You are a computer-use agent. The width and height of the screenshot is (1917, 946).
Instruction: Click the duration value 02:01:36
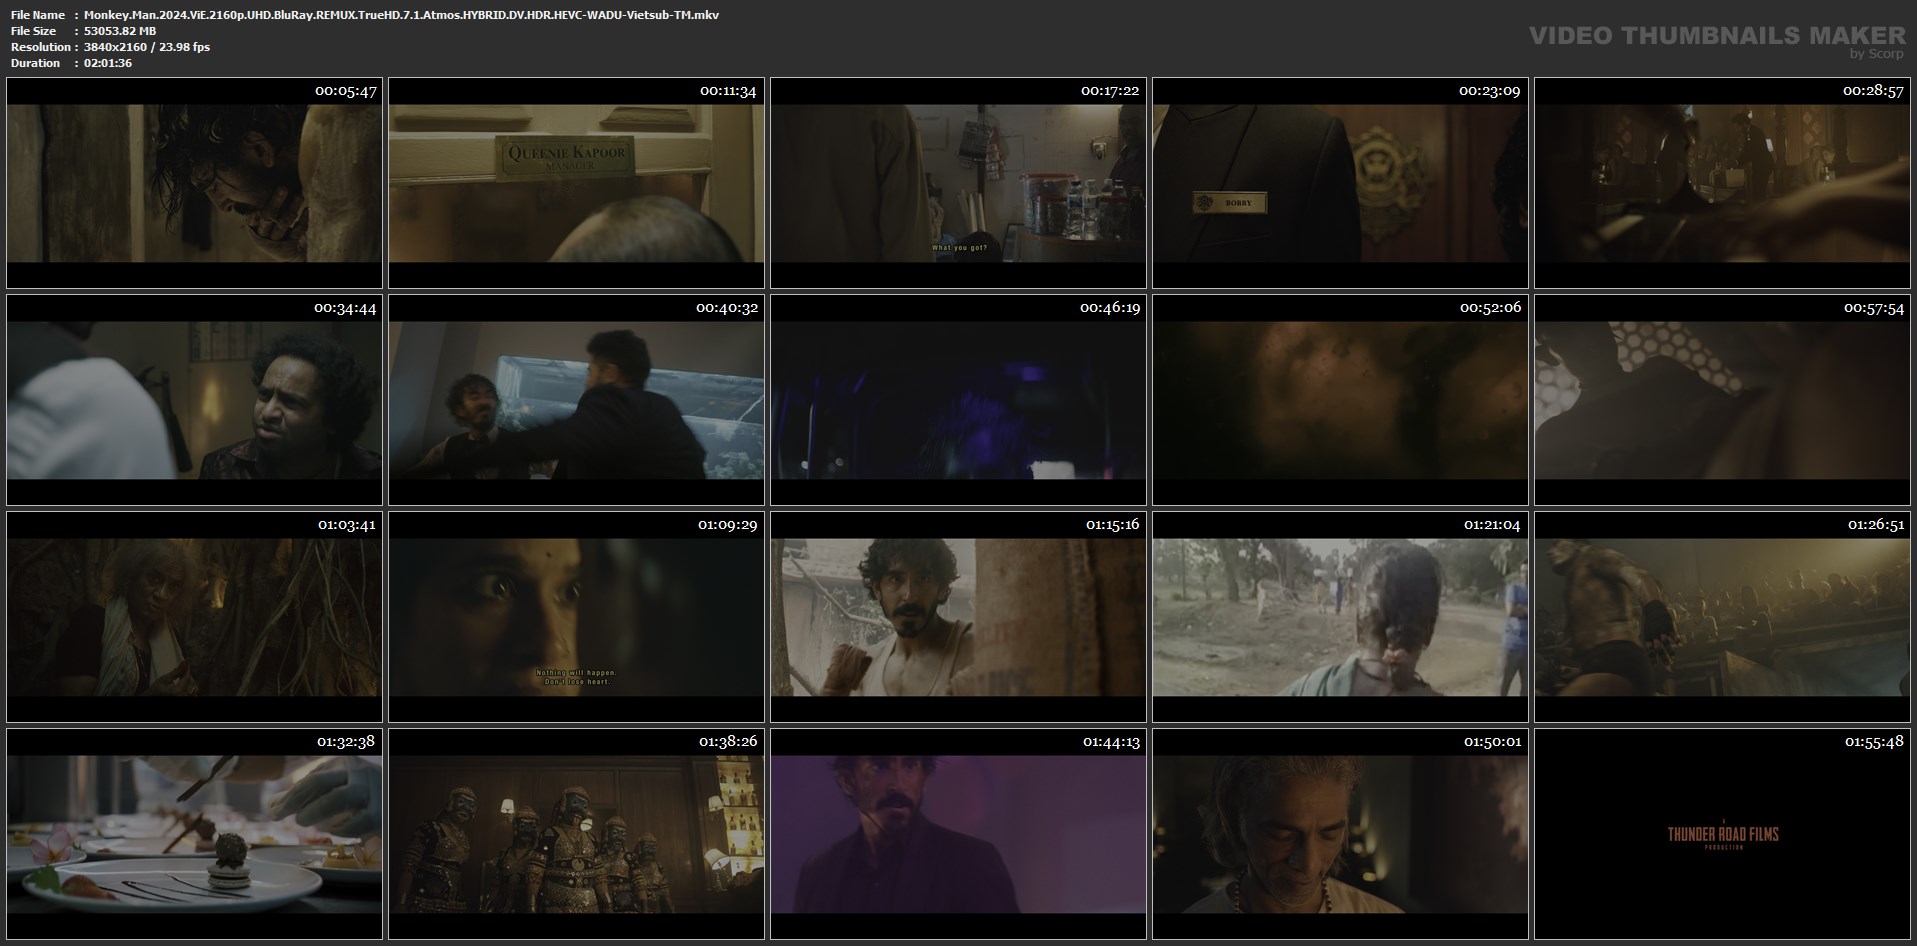pos(108,63)
